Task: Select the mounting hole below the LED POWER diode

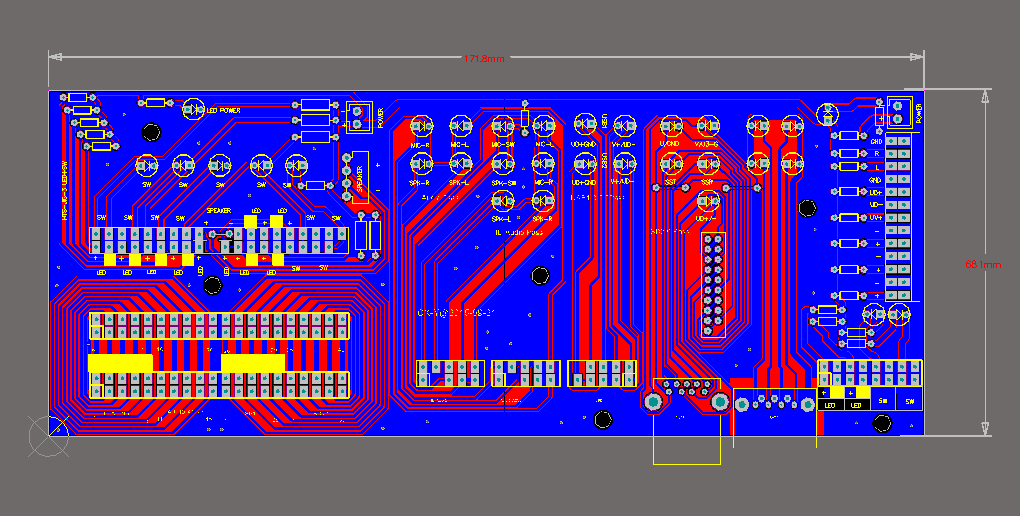Action: click(x=151, y=132)
